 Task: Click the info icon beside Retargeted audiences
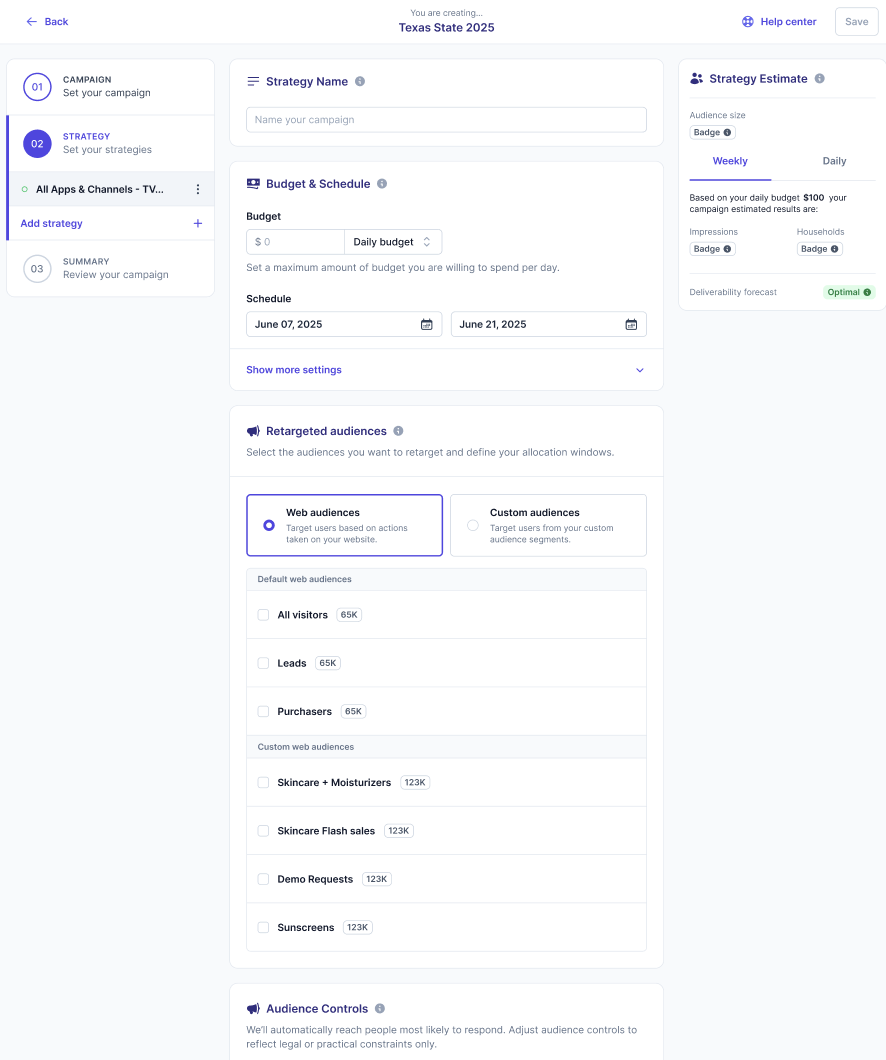pyautogui.click(x=398, y=431)
